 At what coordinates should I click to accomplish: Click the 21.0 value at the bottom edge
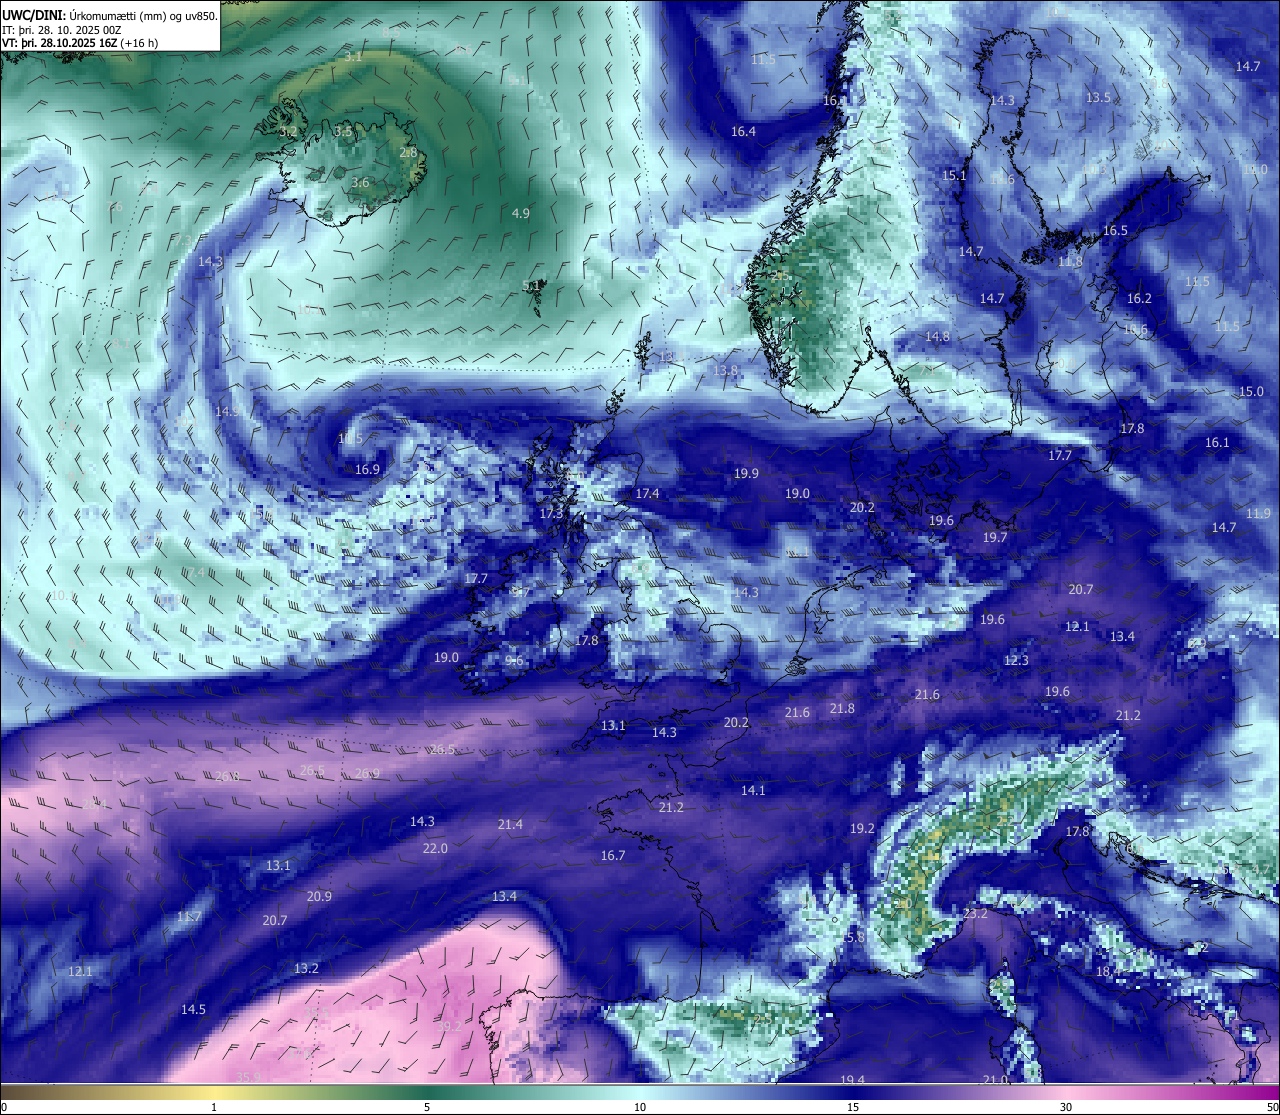pyautogui.click(x=995, y=1080)
